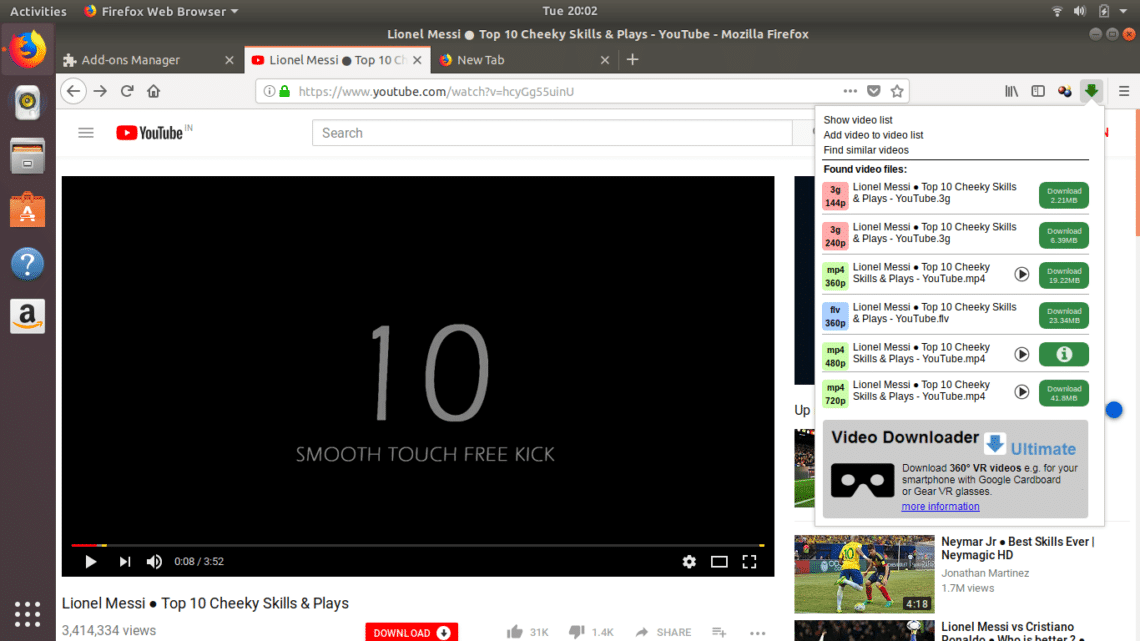Open YouTube guide hamburger menu
Viewport: 1140px width, 641px height.
[86, 132]
